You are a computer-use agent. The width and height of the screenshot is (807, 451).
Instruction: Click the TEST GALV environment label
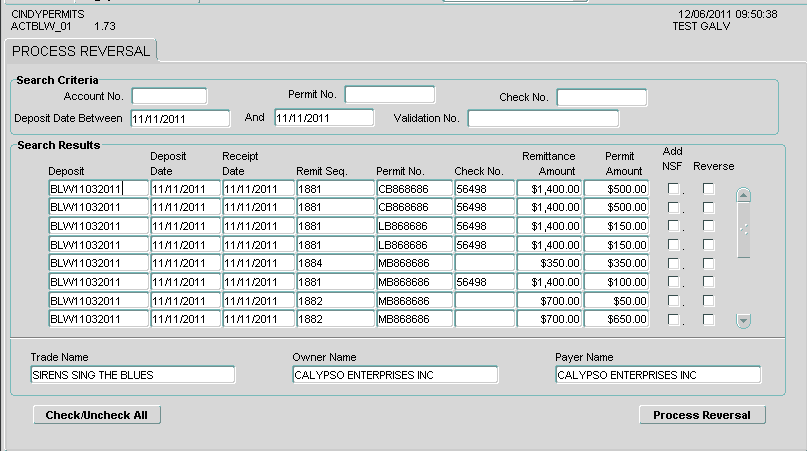pos(701,26)
